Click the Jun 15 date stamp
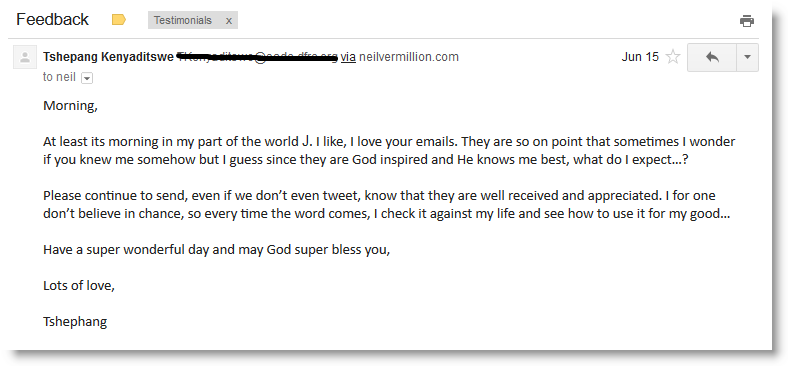 tap(640, 57)
